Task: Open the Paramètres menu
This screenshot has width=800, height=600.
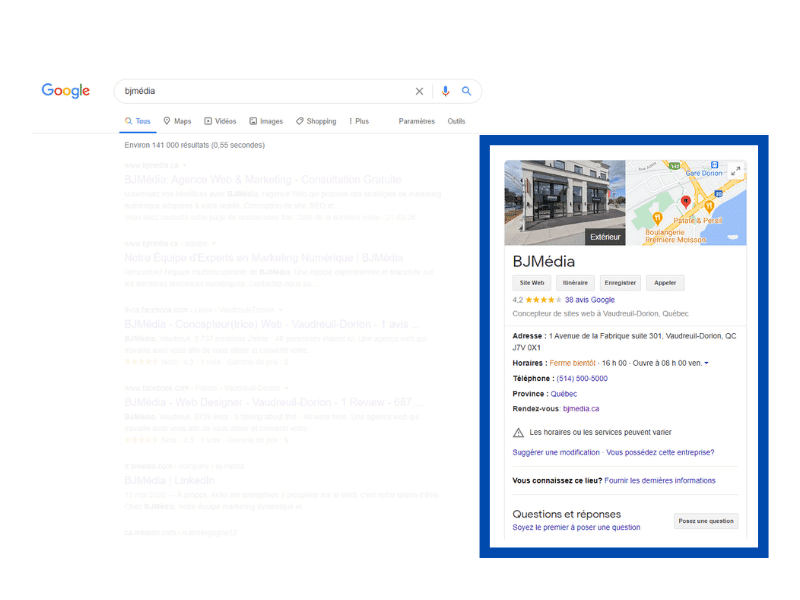Action: (417, 121)
